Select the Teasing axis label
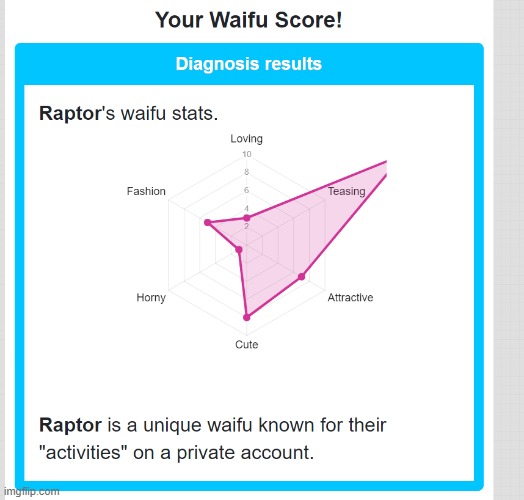524x500 pixels. click(x=347, y=191)
